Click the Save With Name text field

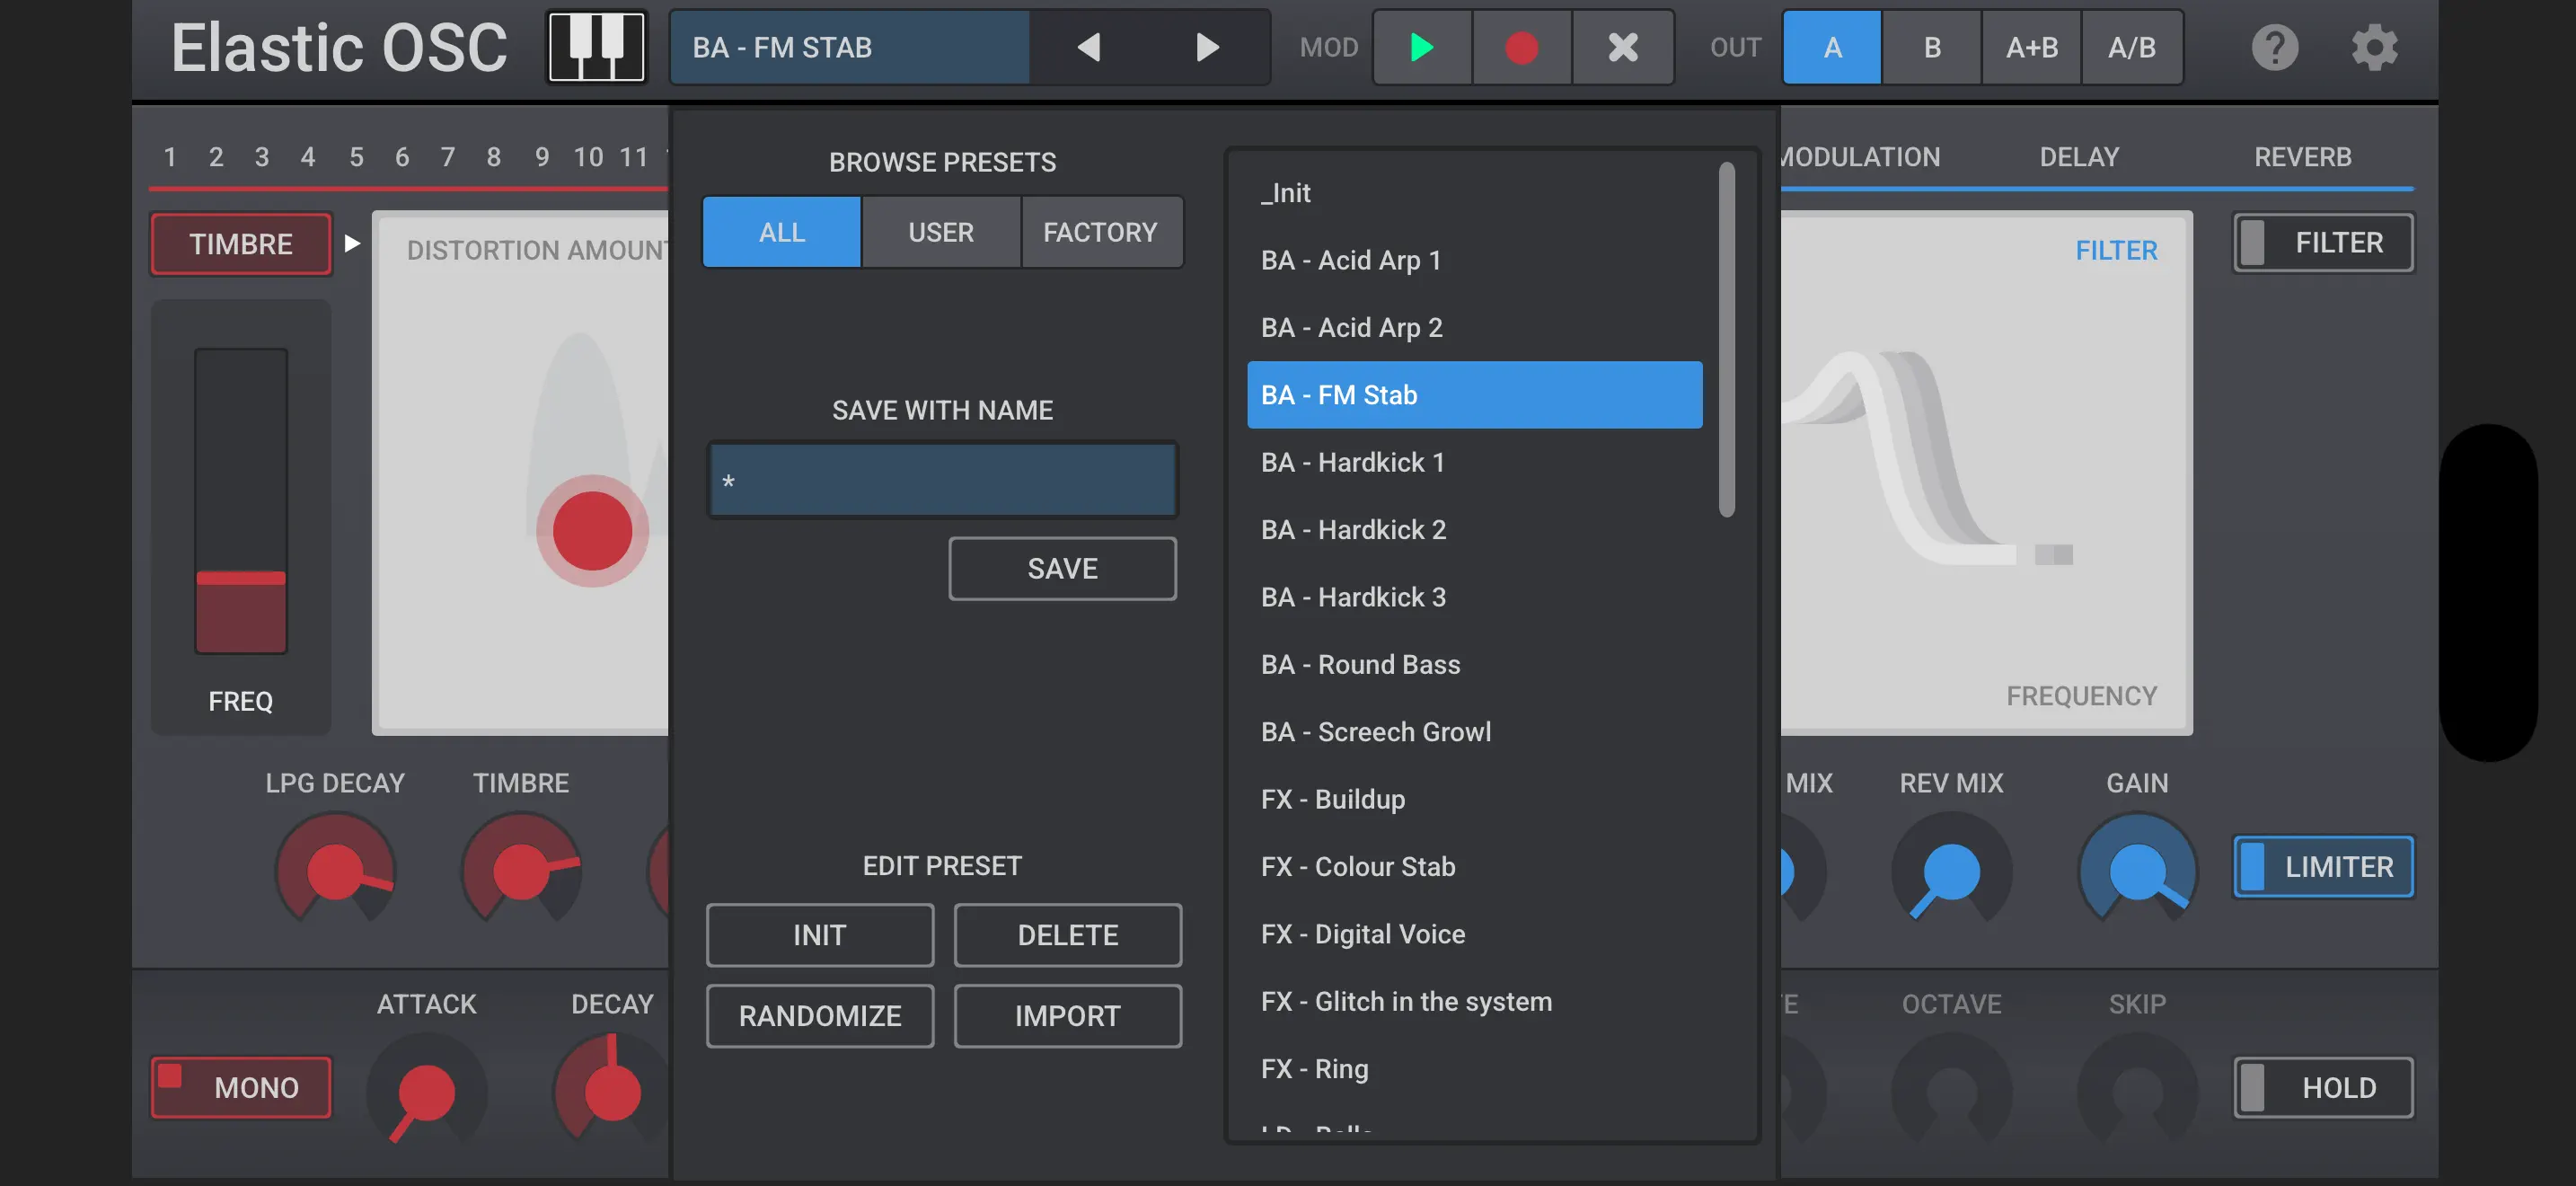942,481
